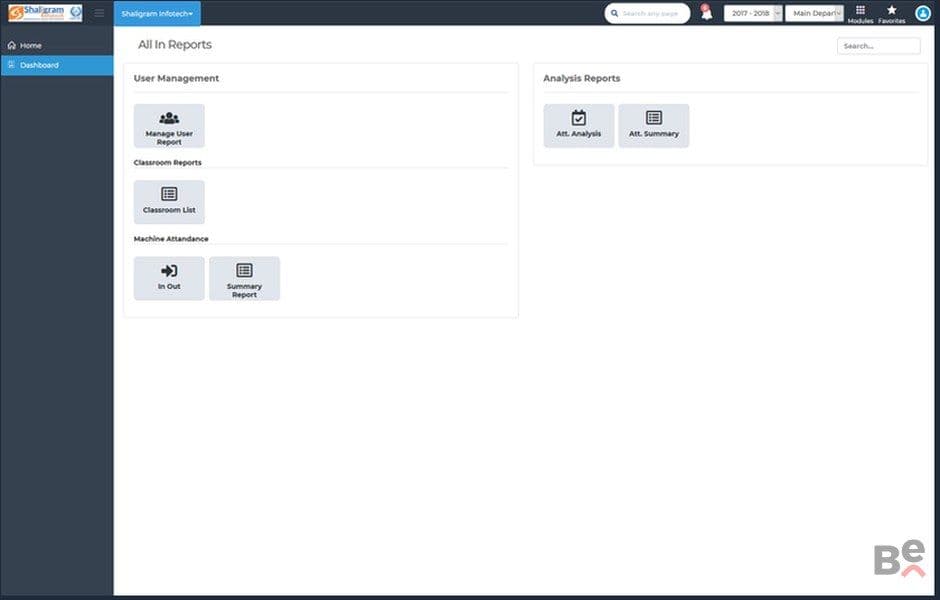Click the Search any page field

tap(647, 13)
